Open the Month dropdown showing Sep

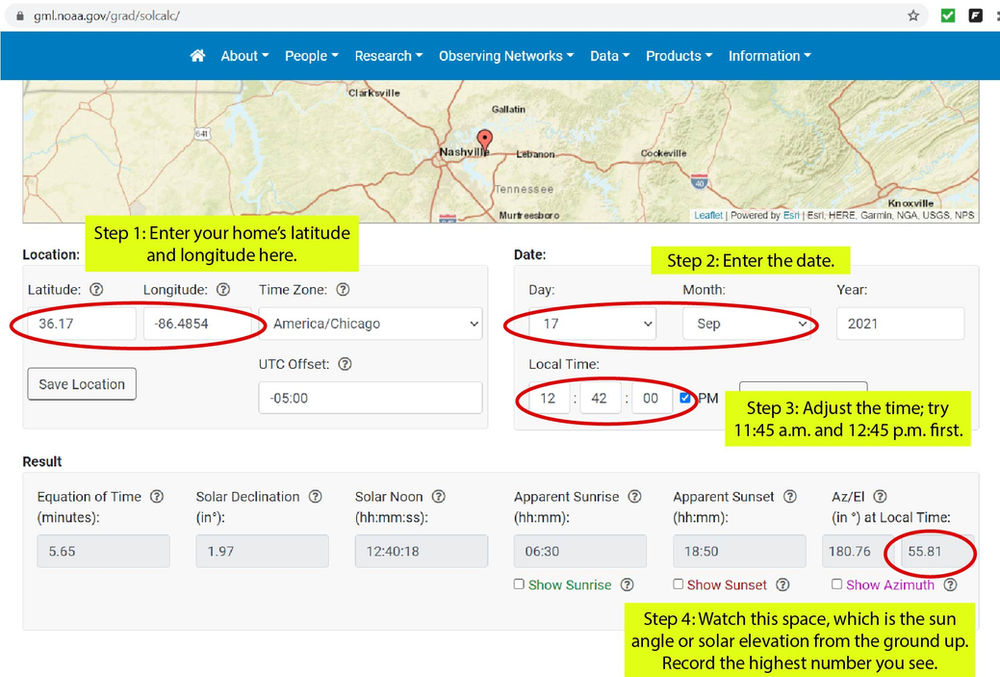click(x=747, y=324)
